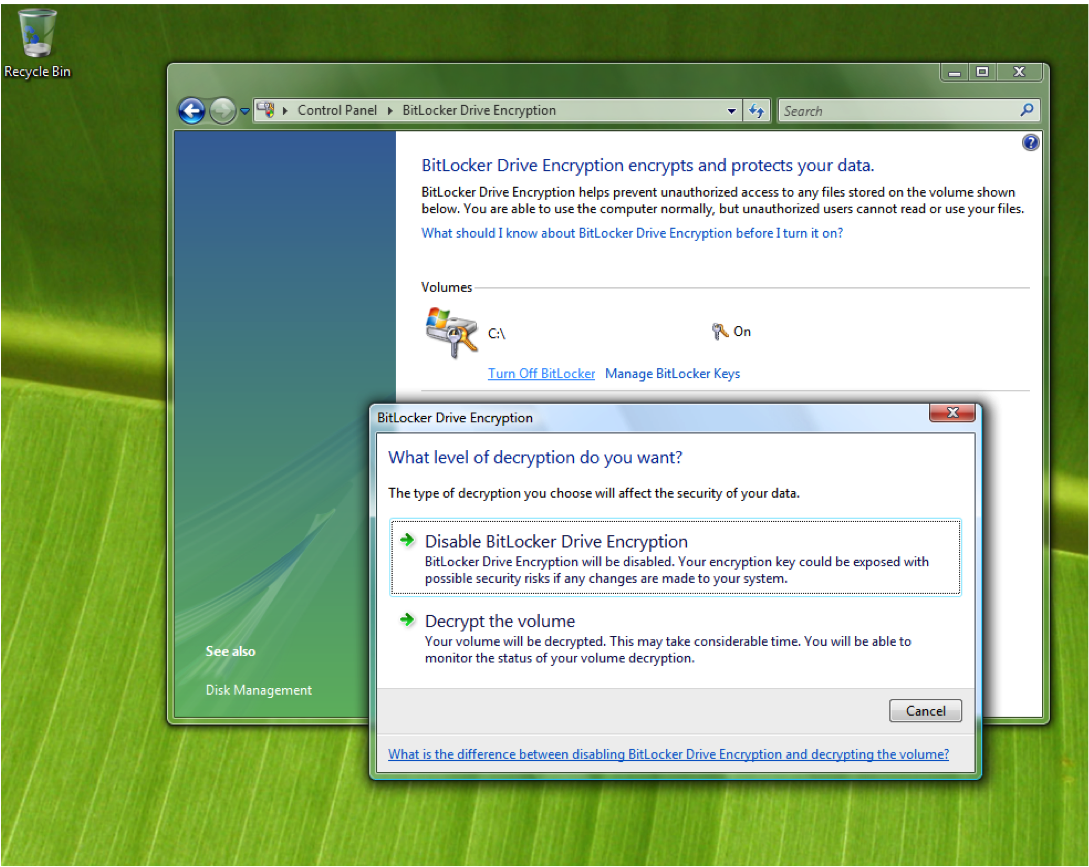
Task: Click green arrow beside Disable BitLocker option
Action: tap(407, 540)
